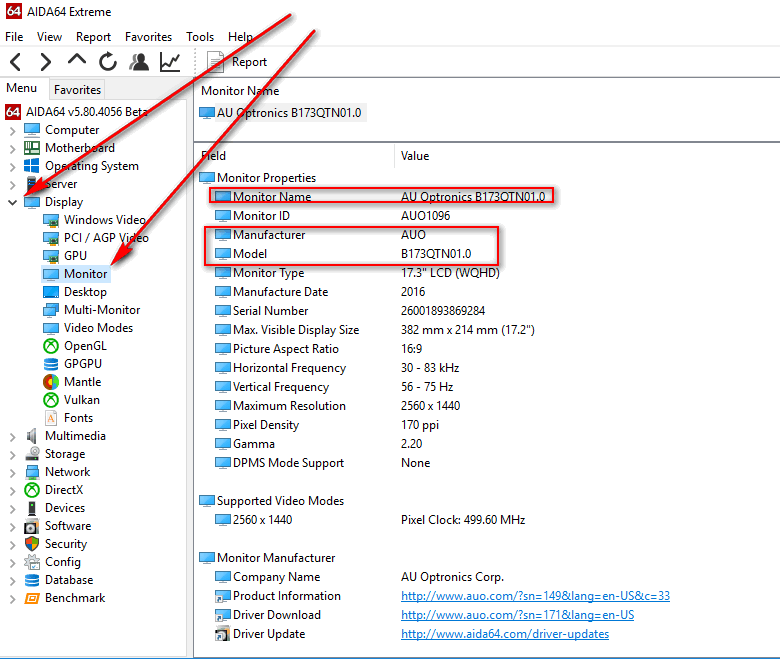This screenshot has height=659, width=780.
Task: Switch to the Menu tab
Action: coord(21,88)
